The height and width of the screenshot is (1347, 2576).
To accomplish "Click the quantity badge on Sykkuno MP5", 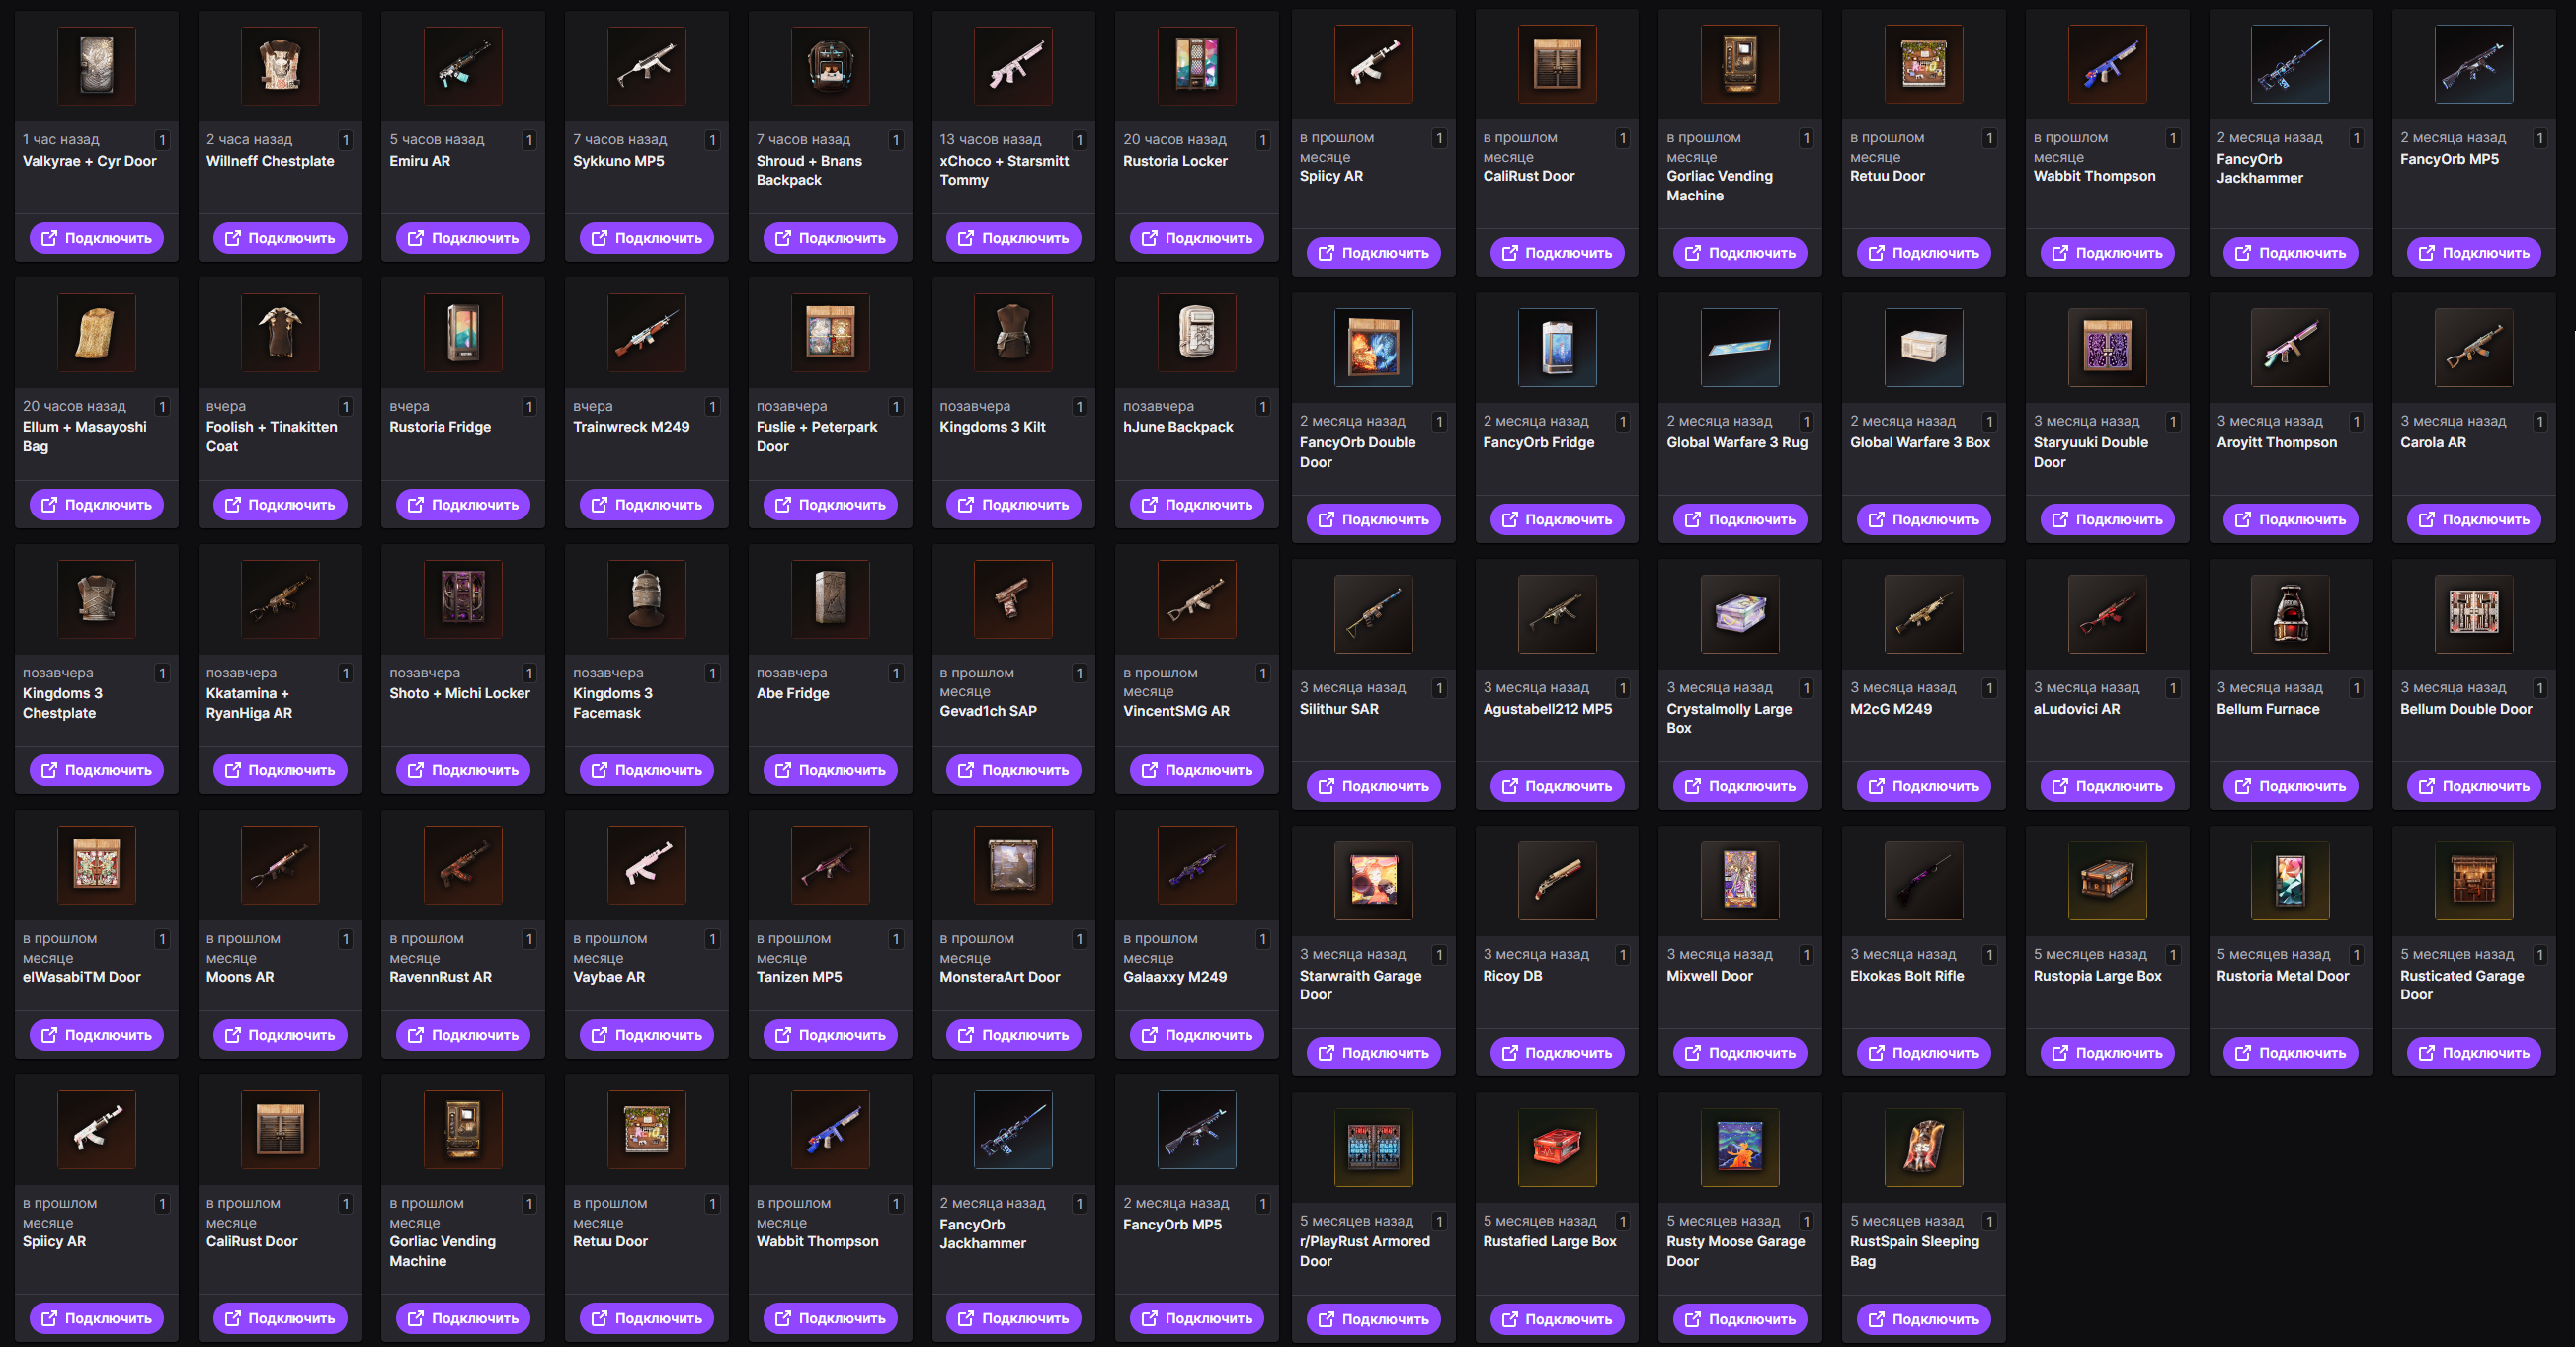I will pos(712,140).
